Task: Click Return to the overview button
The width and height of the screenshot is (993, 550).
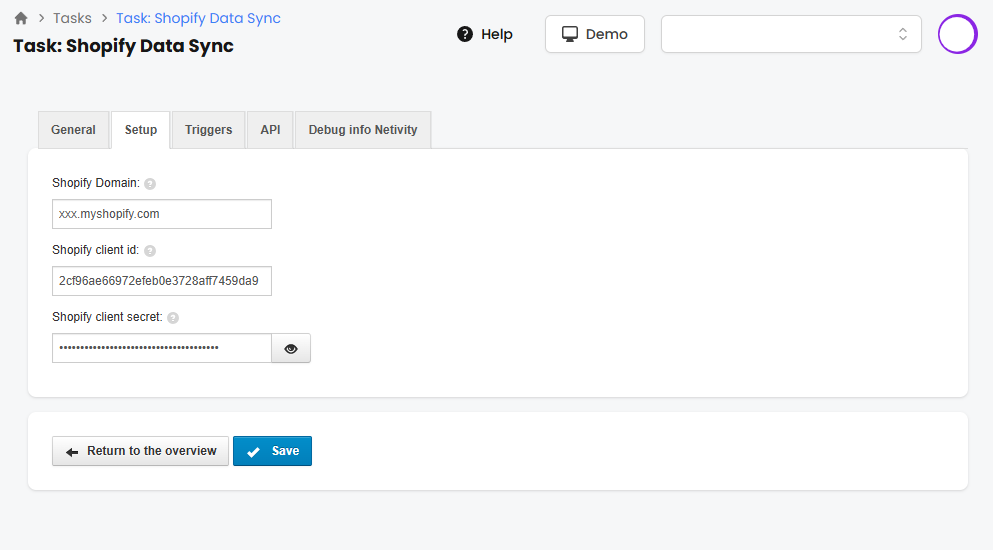Action: click(141, 451)
